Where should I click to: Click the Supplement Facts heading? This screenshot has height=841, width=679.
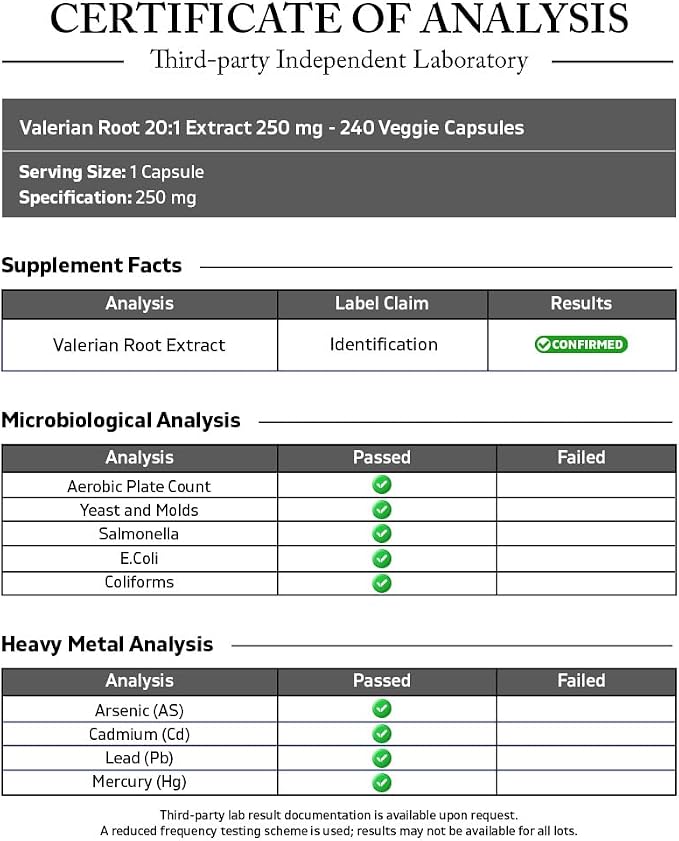[x=92, y=265]
